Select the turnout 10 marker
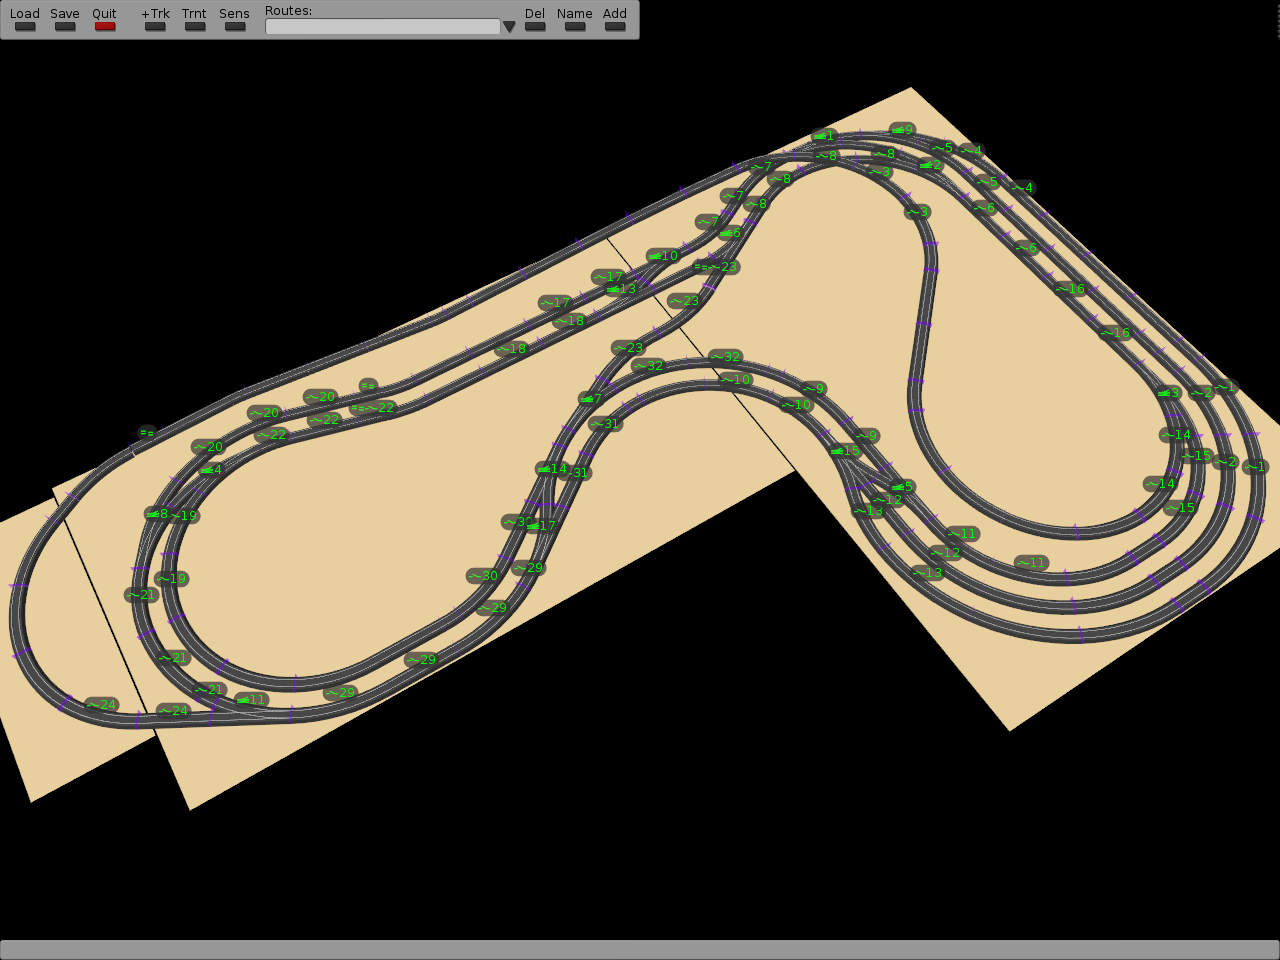Viewport: 1280px width, 960px height. click(x=662, y=256)
